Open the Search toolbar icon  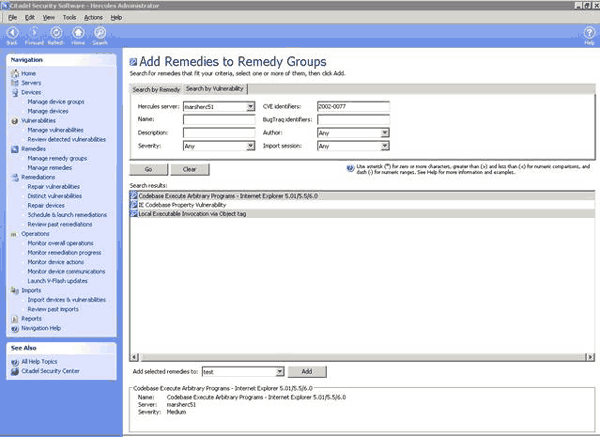[100, 32]
